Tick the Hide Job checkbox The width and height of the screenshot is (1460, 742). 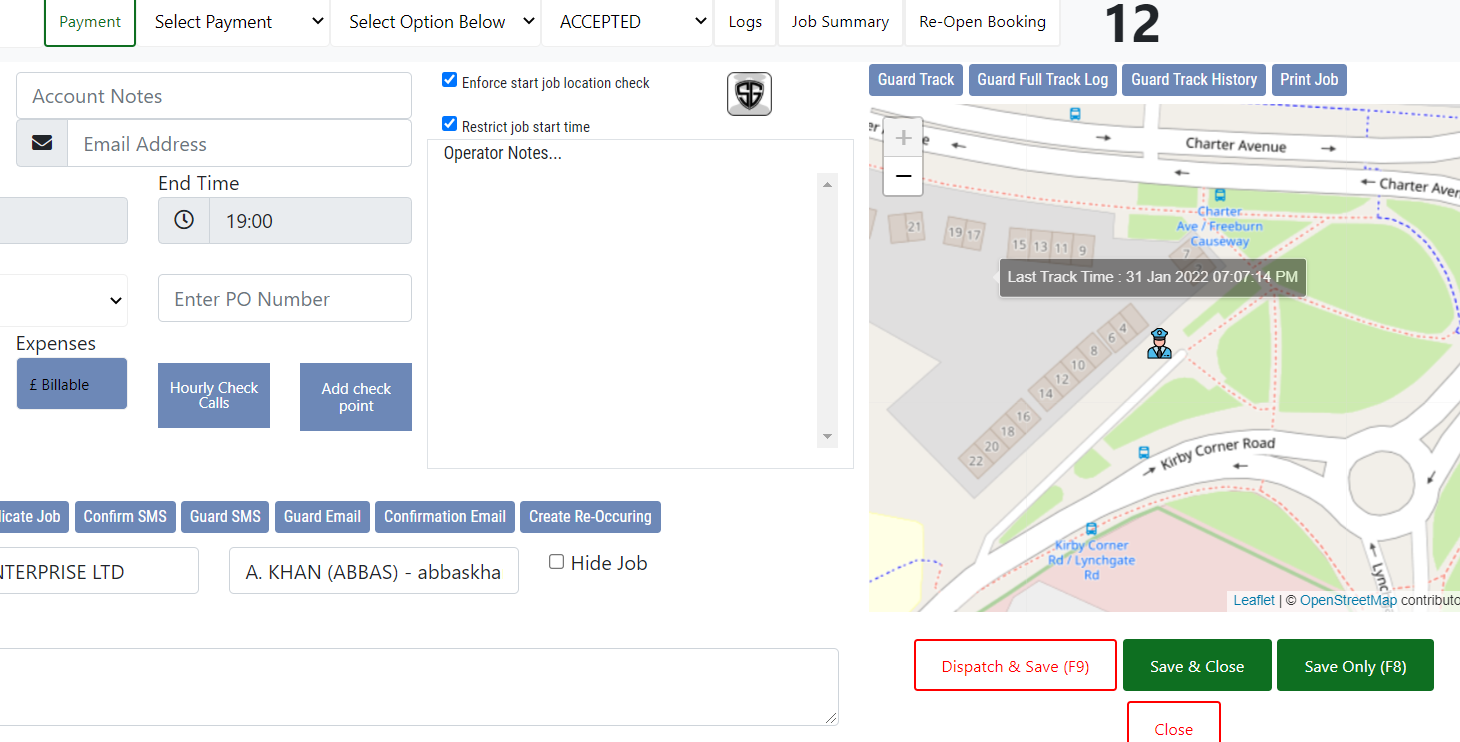pos(557,562)
